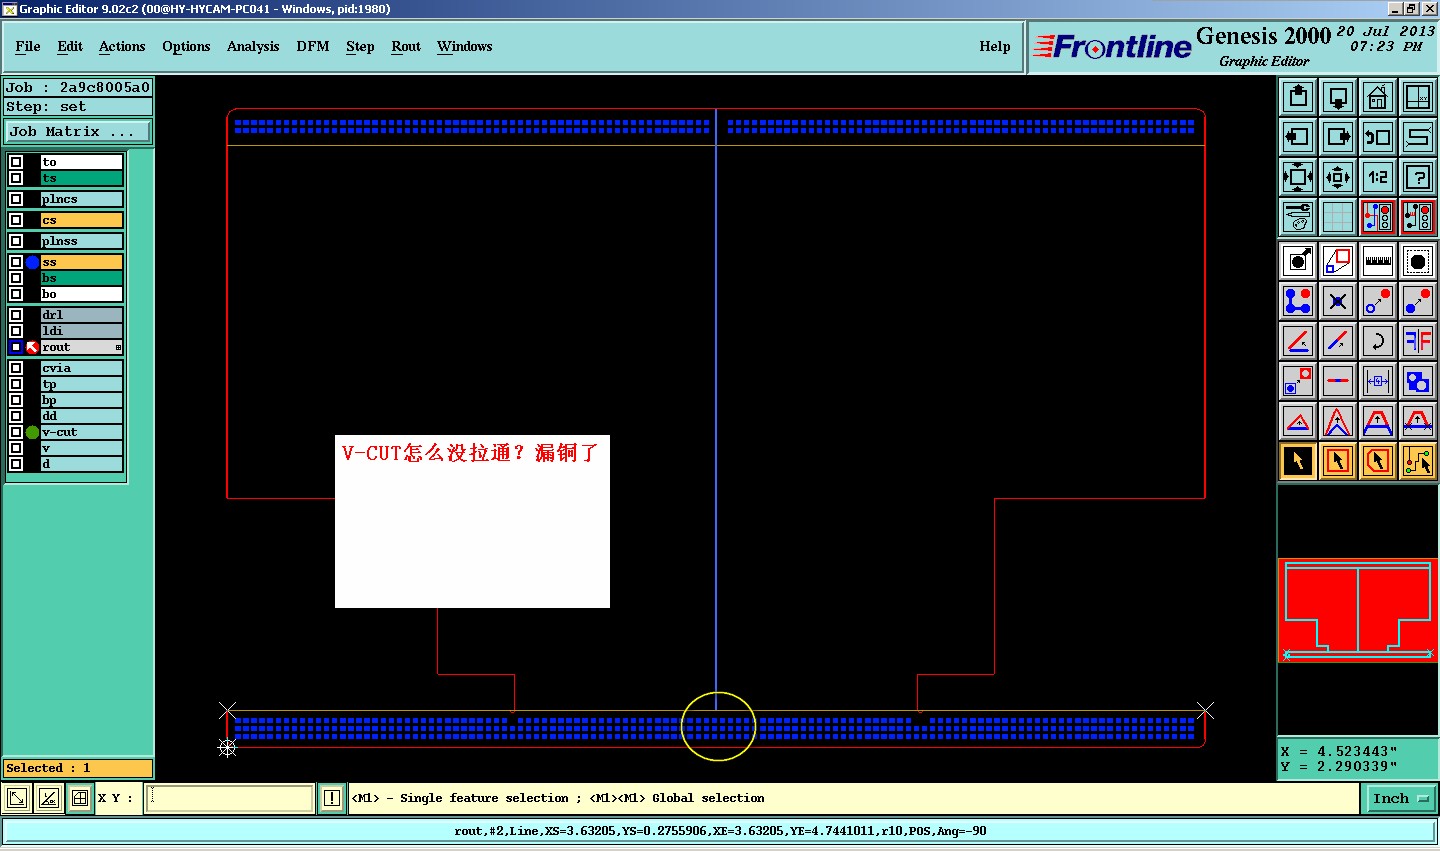Click the blue color dot on ss
Image resolution: width=1440 pixels, height=851 pixels.
coord(32,262)
